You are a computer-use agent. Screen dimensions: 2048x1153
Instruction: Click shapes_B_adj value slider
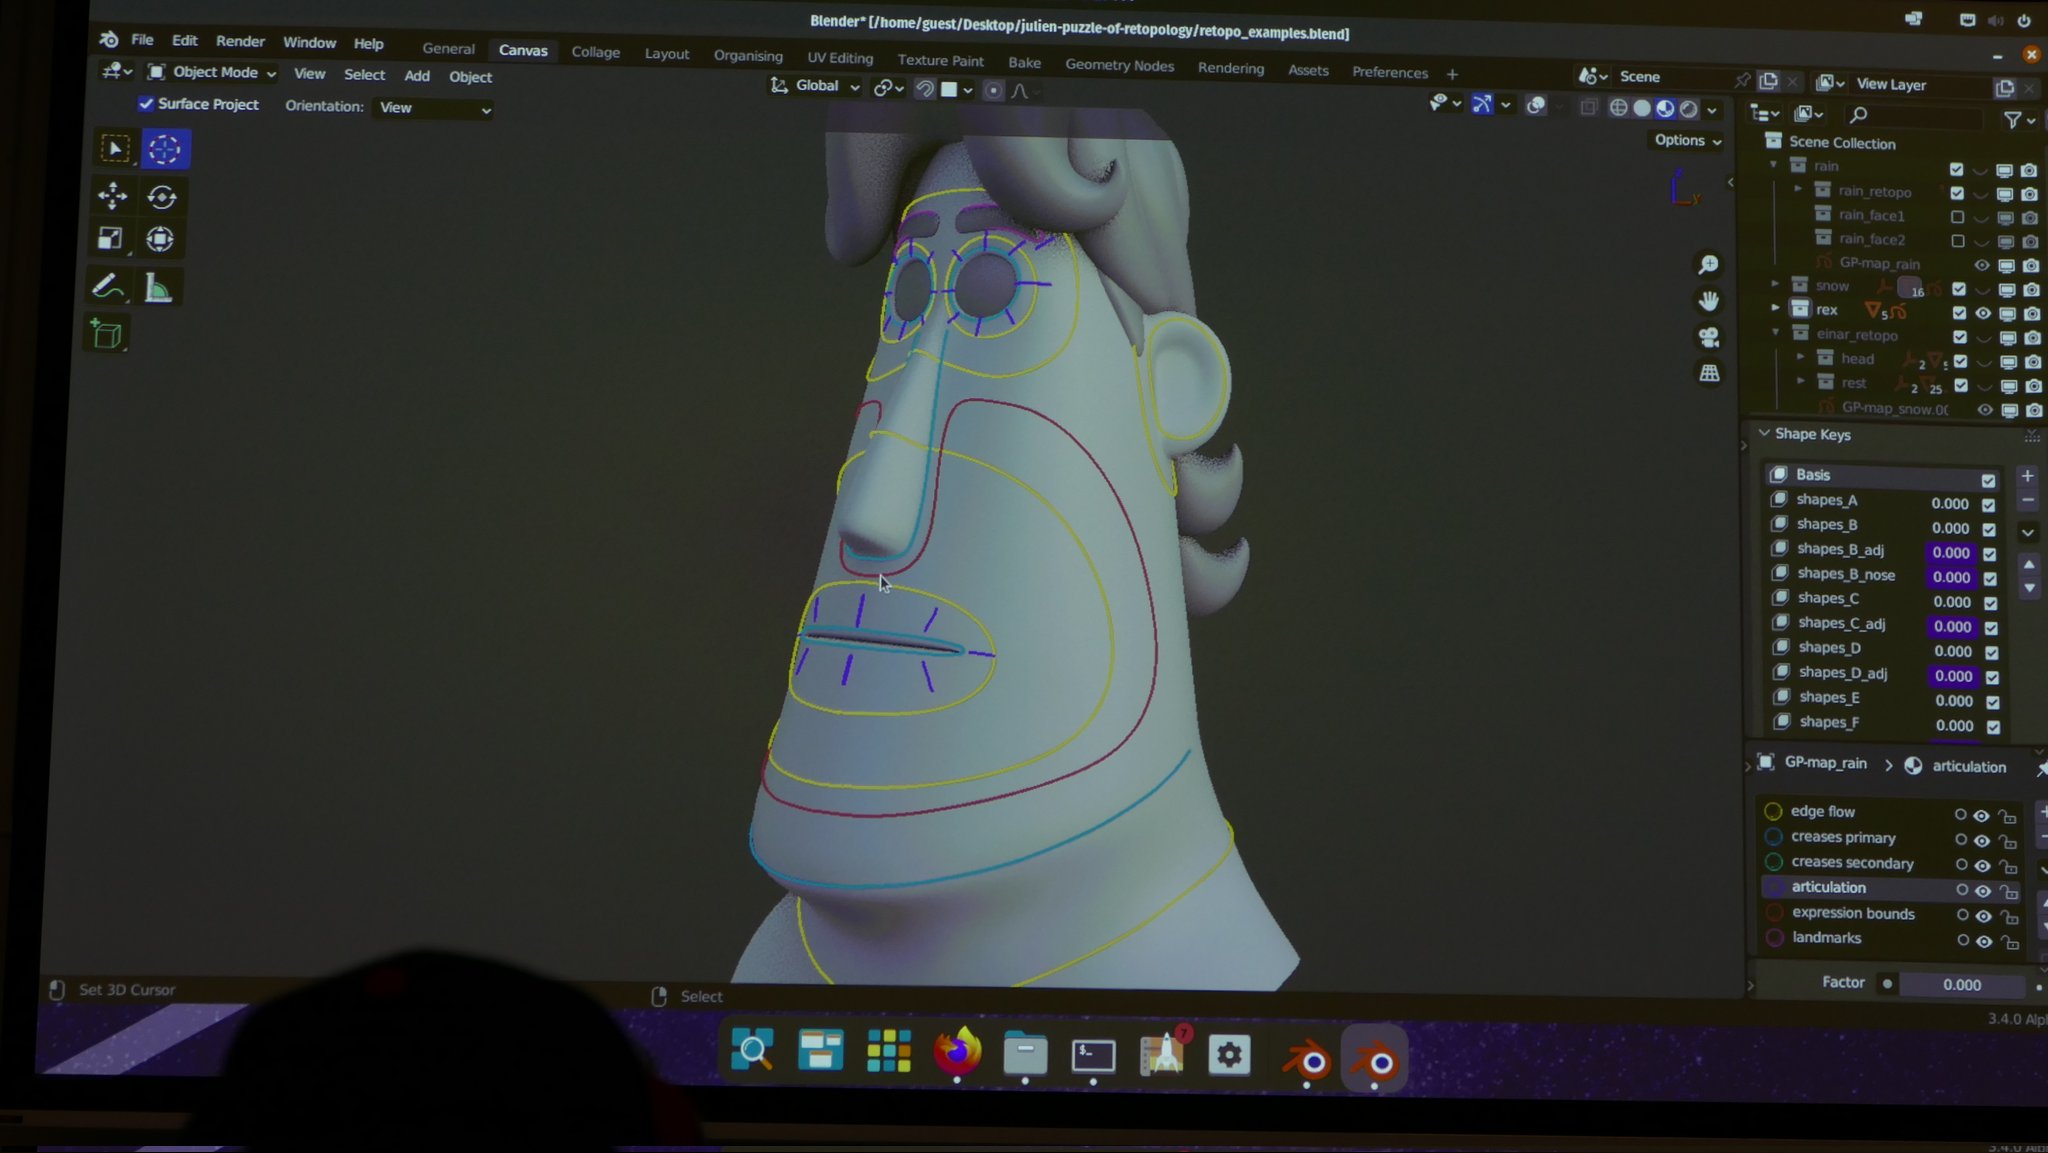(x=1950, y=553)
